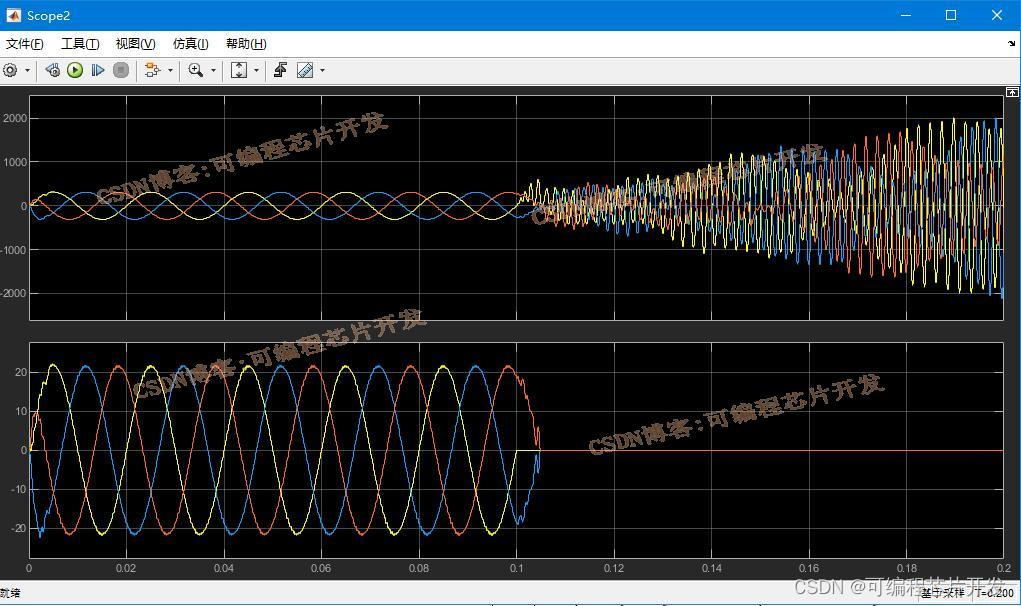Open the 帮助(H) menu
Image resolution: width=1021 pixels, height=606 pixels.
point(246,44)
